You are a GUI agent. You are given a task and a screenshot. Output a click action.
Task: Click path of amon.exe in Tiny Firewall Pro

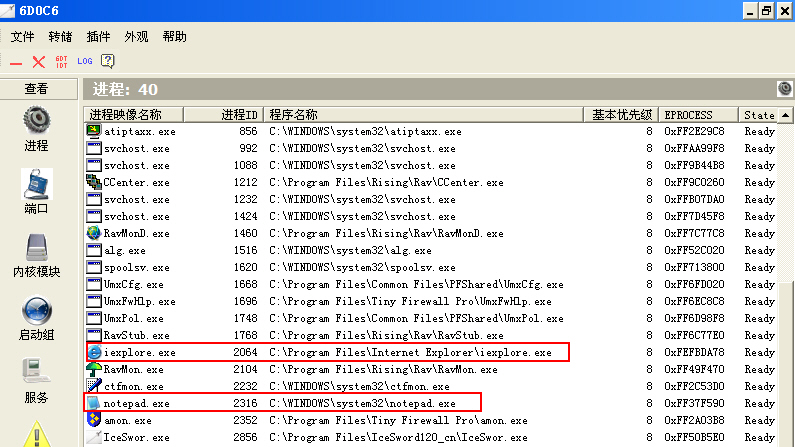click(x=399, y=420)
